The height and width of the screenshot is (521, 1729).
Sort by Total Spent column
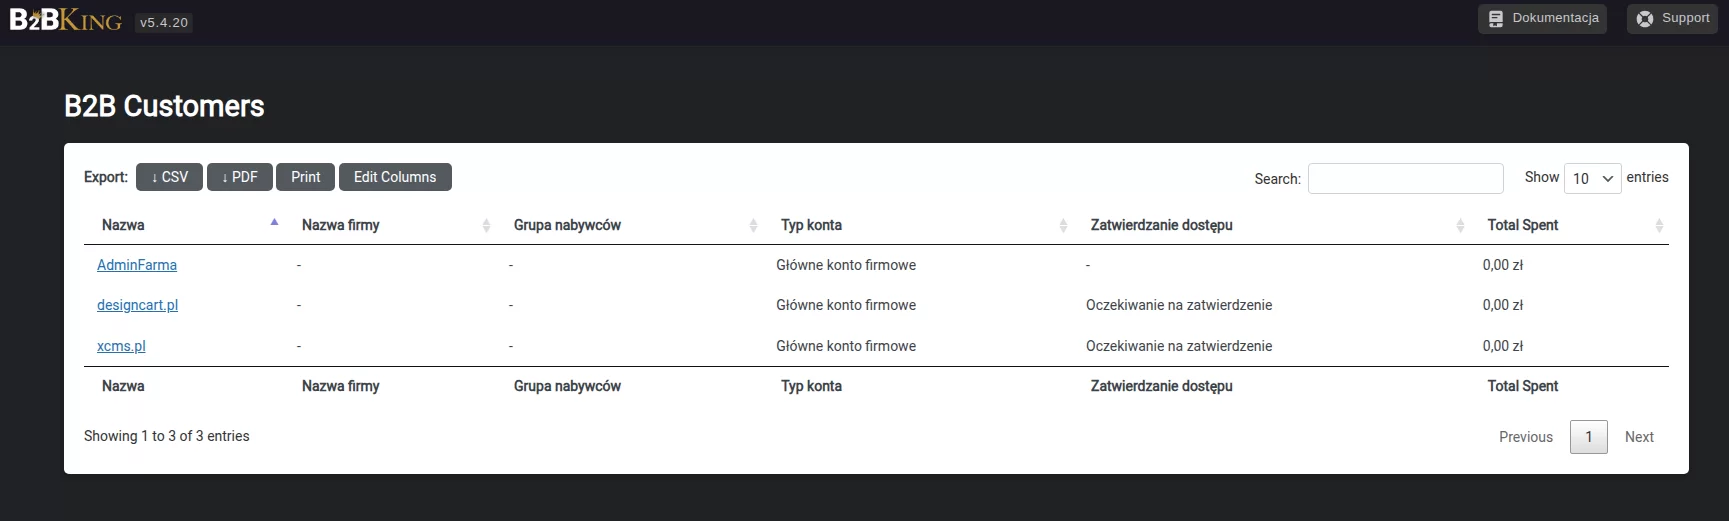(x=1522, y=225)
